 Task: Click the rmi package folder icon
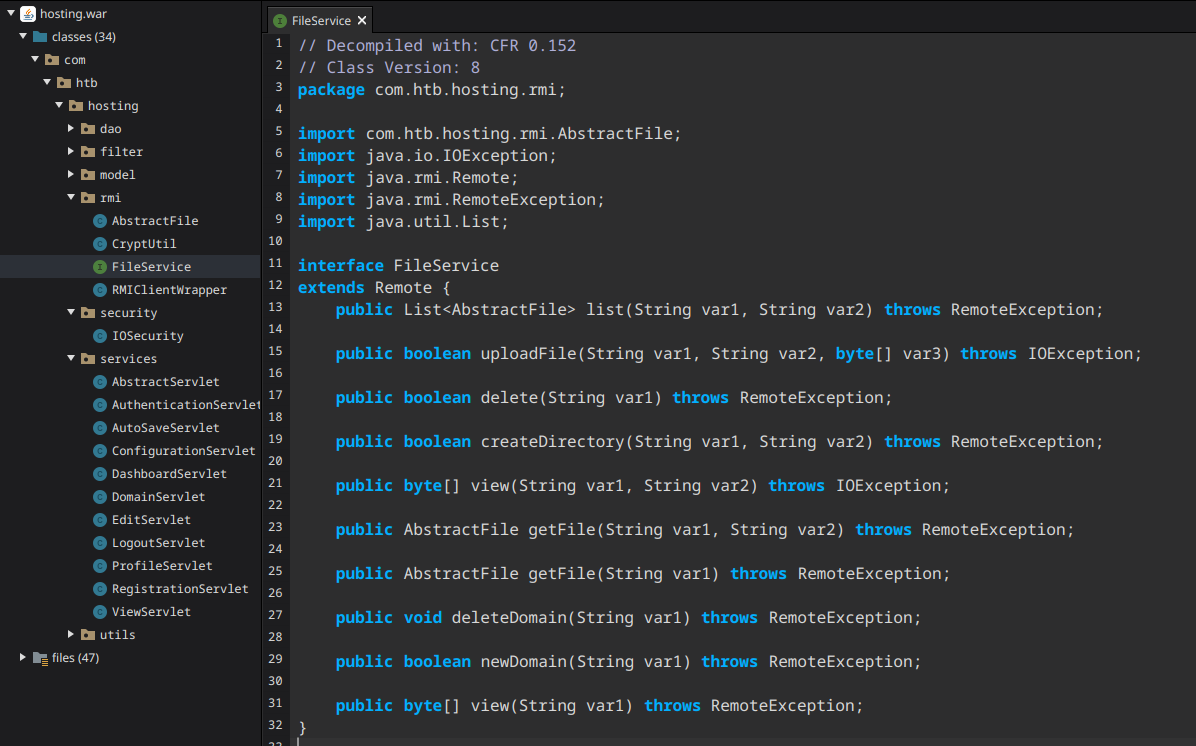click(88, 198)
